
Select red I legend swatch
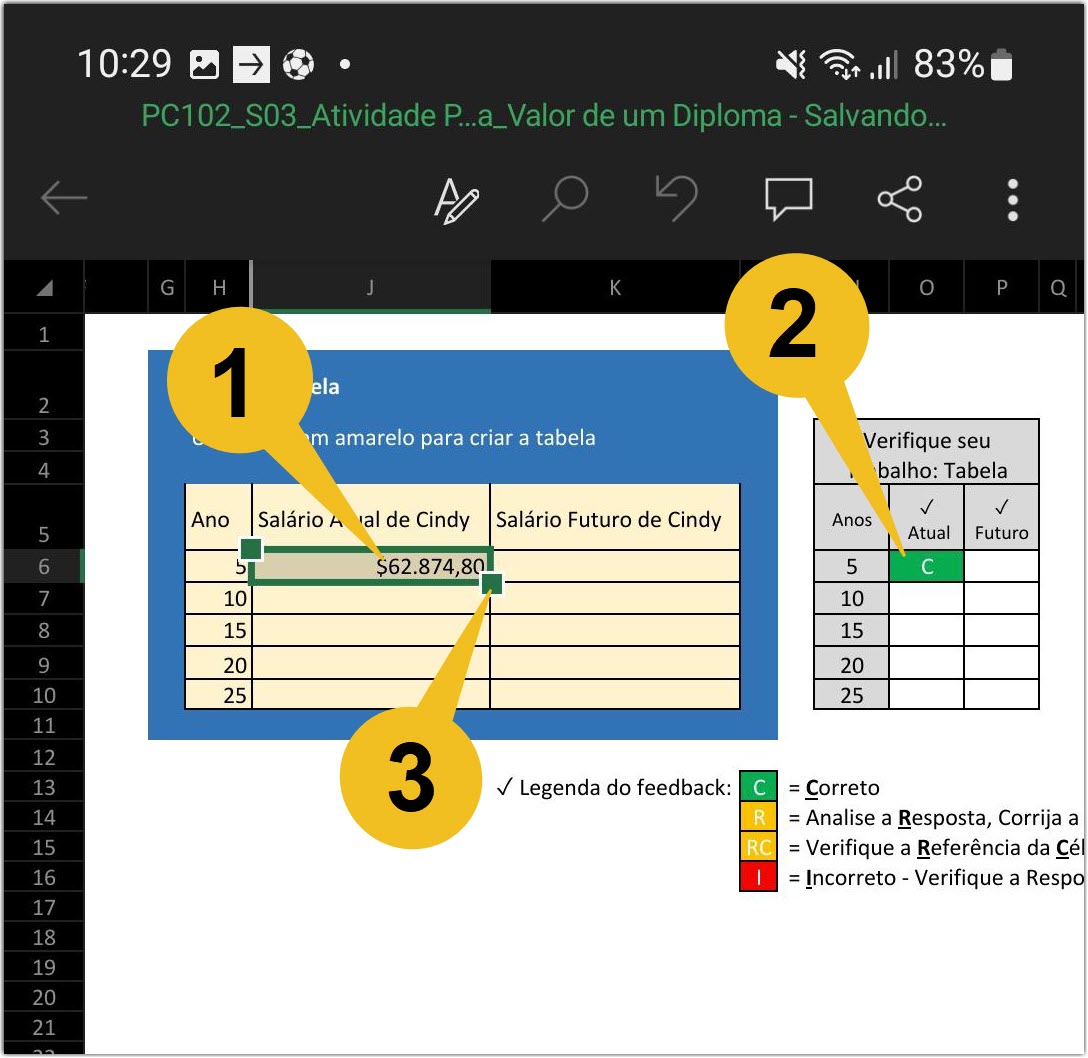pos(758,877)
